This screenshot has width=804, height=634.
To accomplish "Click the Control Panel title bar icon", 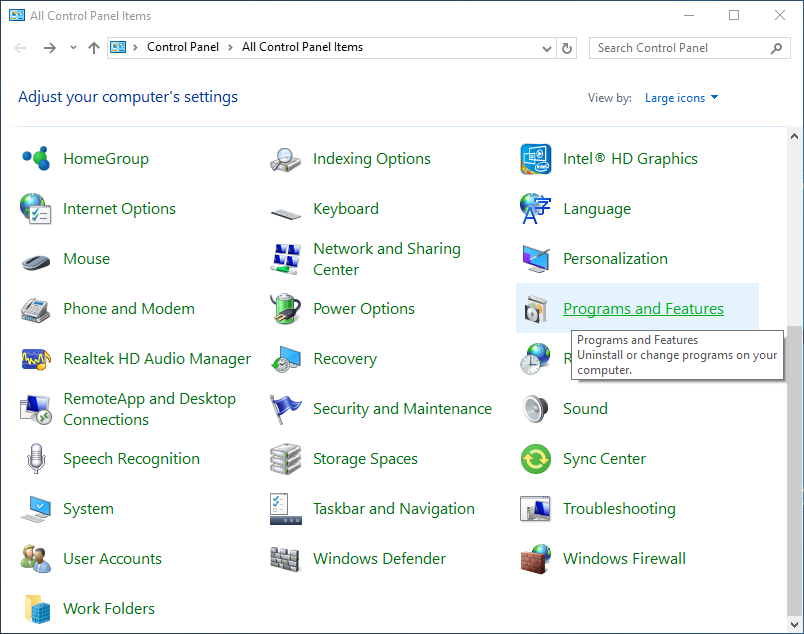I will pos(17,15).
